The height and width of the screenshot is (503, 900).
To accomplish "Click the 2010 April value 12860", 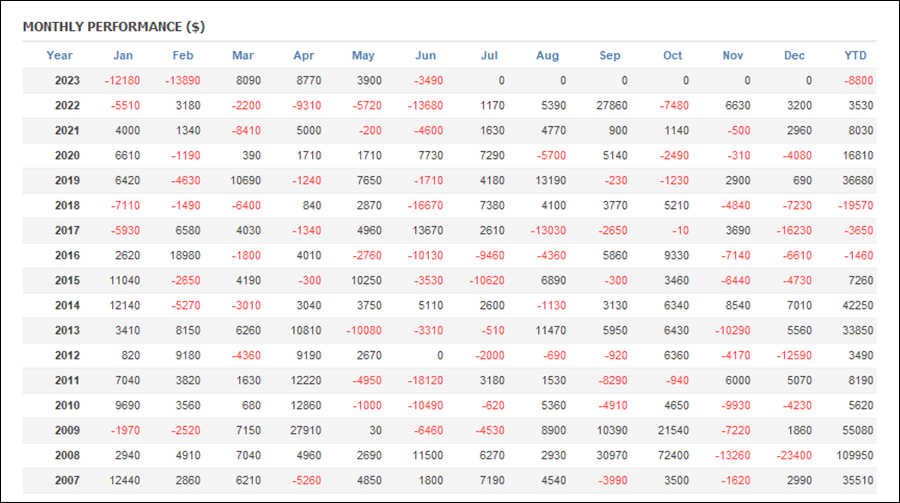I will click(x=306, y=405).
